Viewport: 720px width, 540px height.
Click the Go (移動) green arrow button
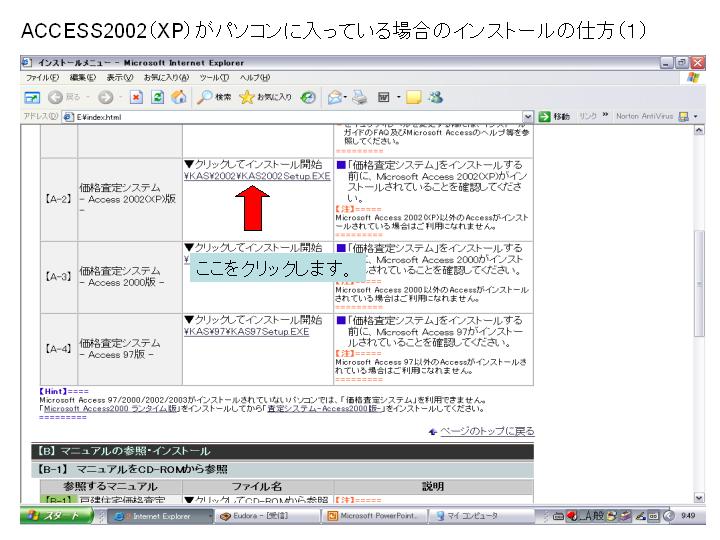554,117
